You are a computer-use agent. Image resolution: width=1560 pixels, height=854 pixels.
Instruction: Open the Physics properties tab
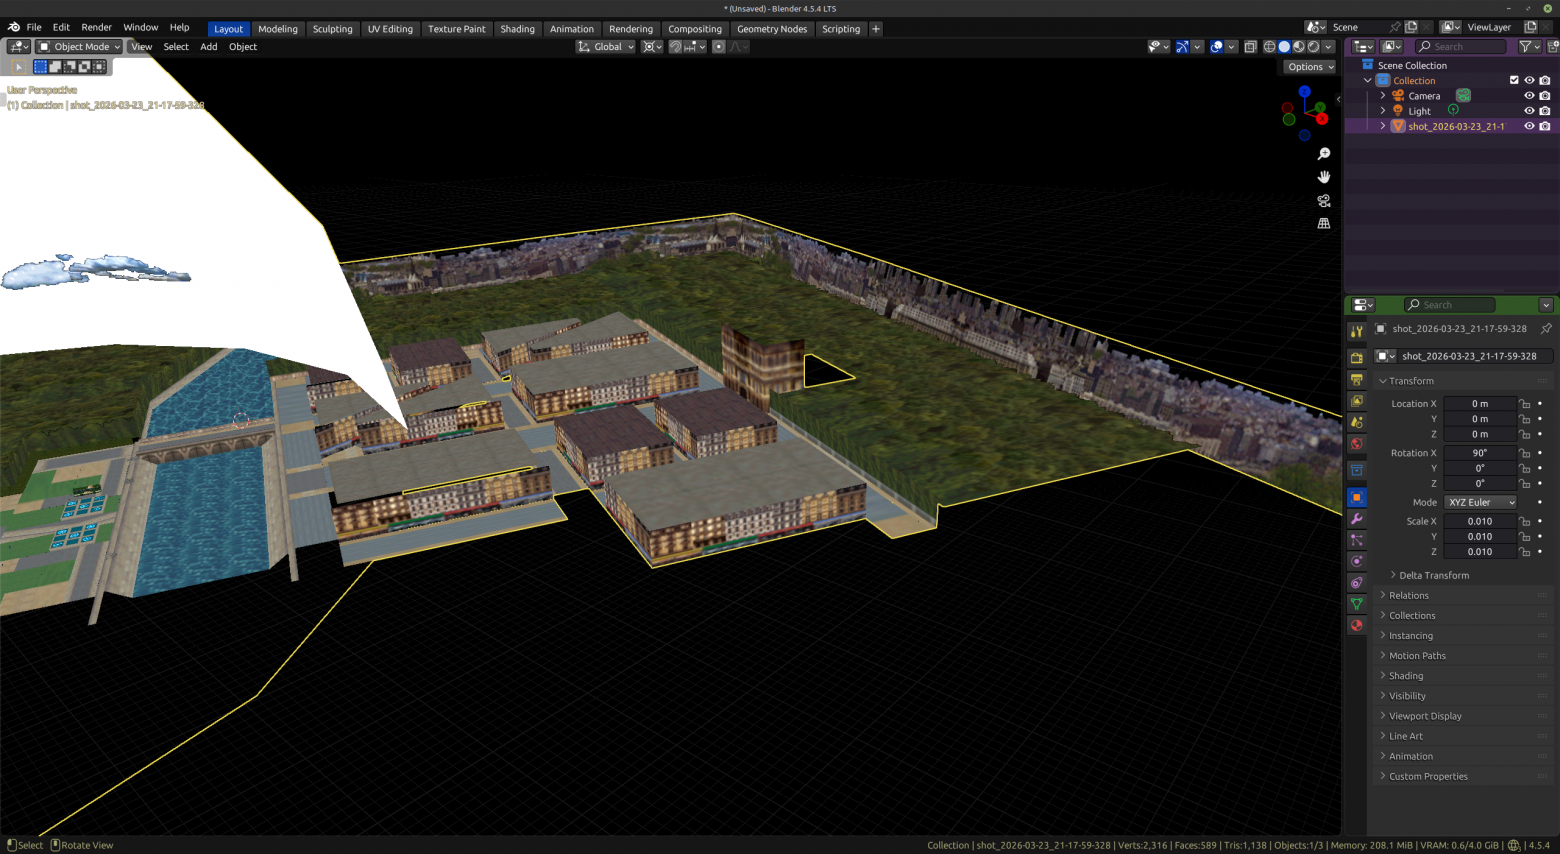[x=1357, y=561]
